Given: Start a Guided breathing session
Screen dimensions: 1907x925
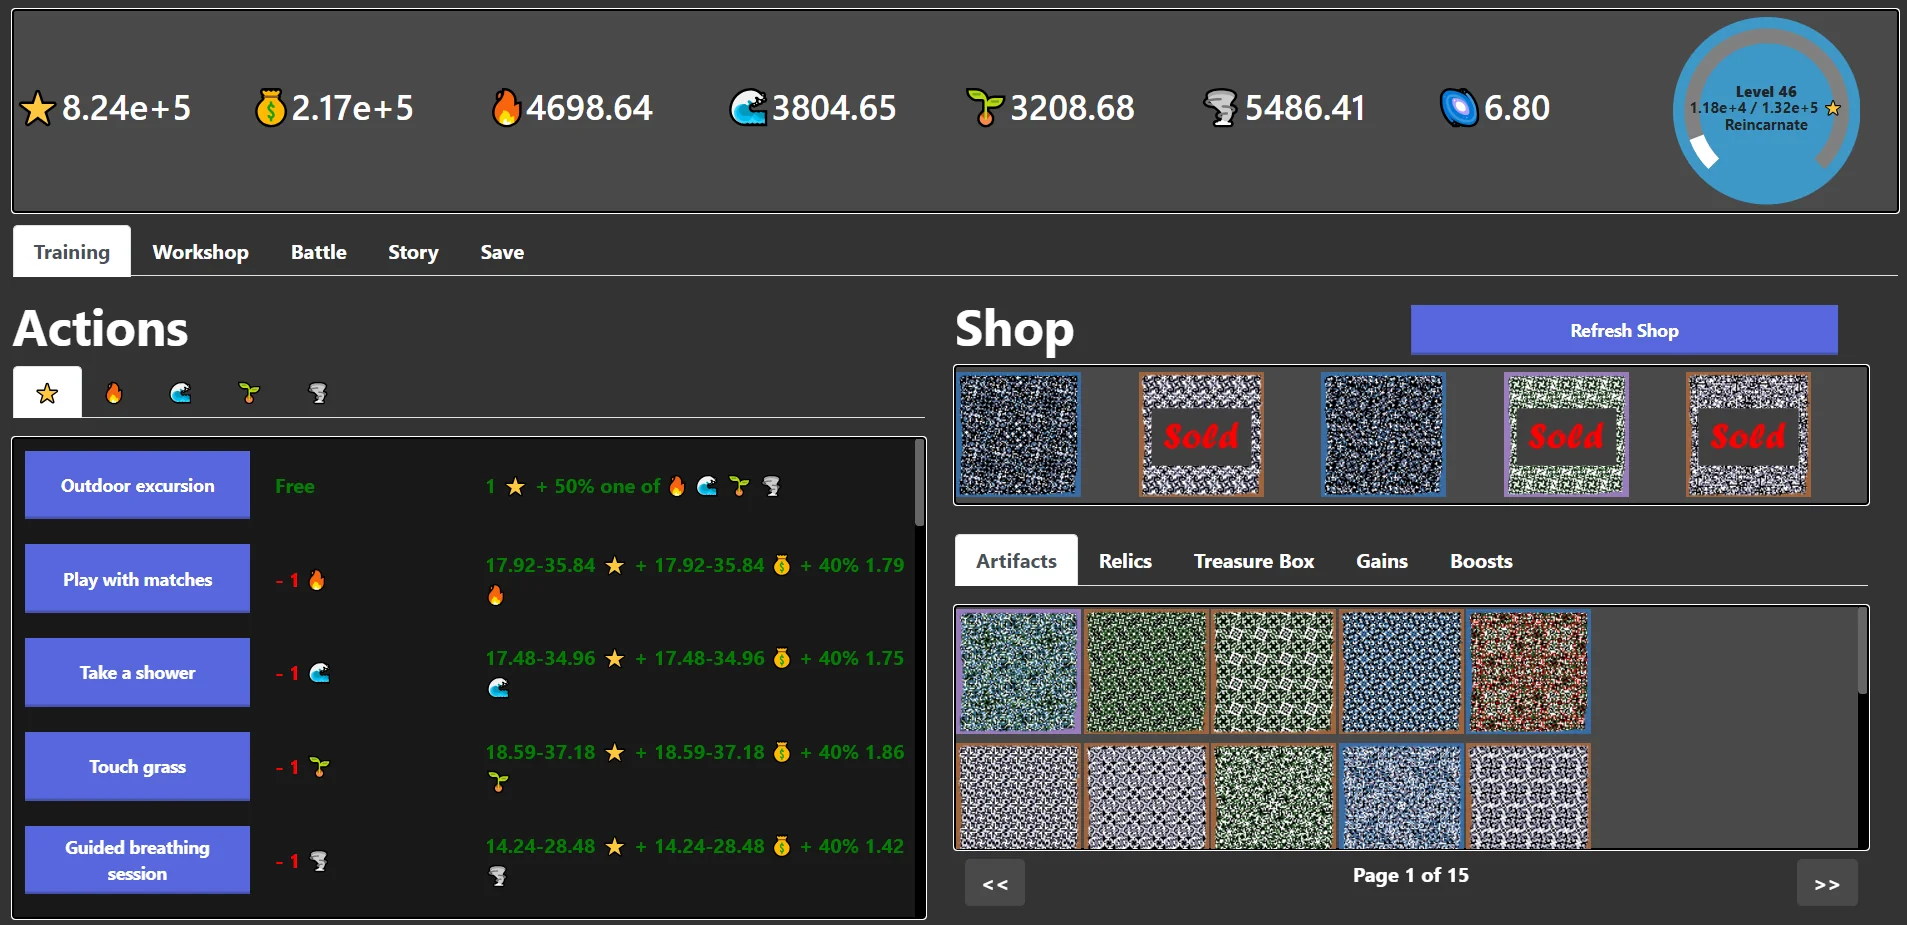Looking at the screenshot, I should tap(137, 860).
